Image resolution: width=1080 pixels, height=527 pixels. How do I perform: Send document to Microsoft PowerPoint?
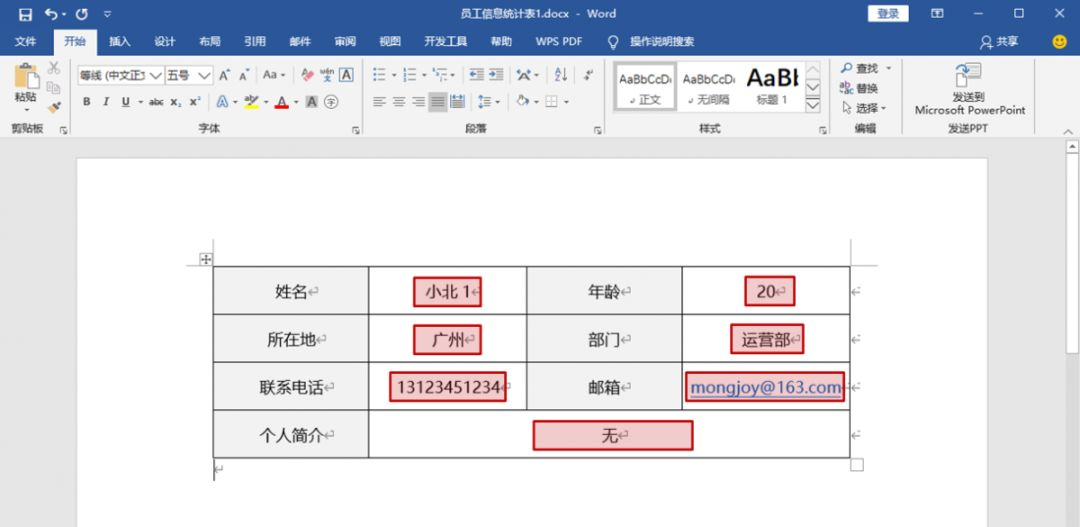tap(969, 90)
